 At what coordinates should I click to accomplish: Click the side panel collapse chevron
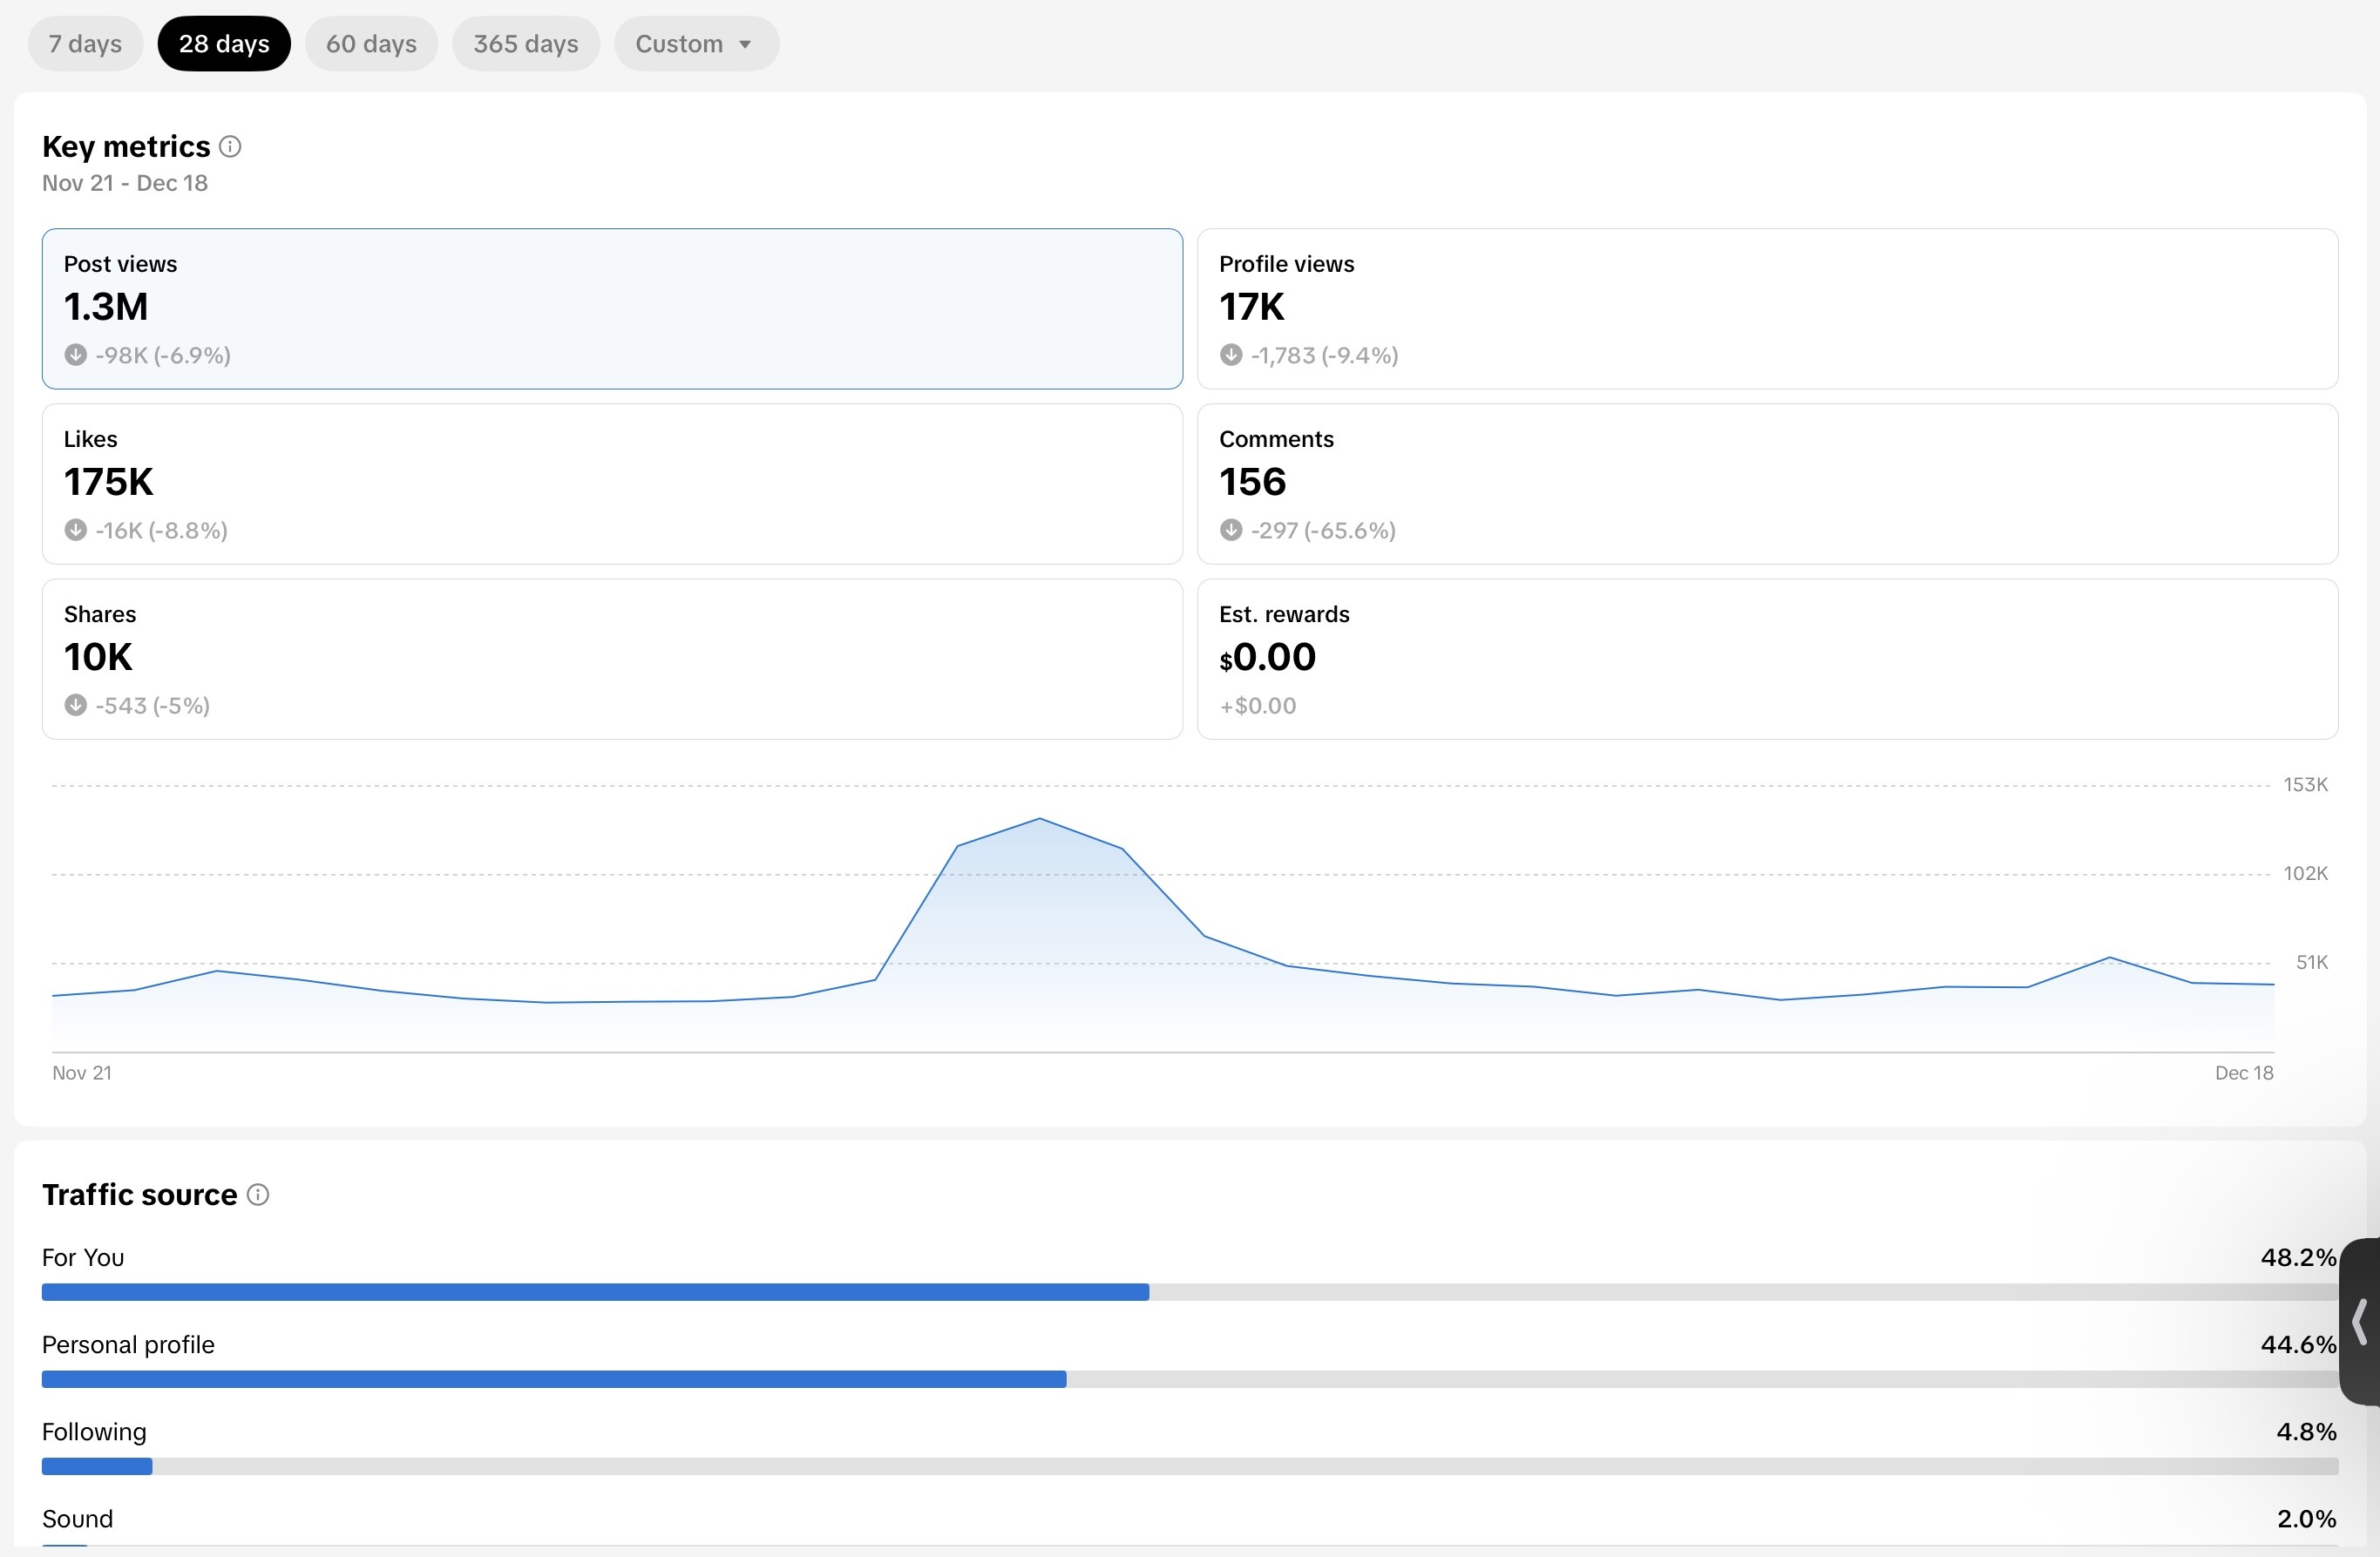click(2360, 1322)
